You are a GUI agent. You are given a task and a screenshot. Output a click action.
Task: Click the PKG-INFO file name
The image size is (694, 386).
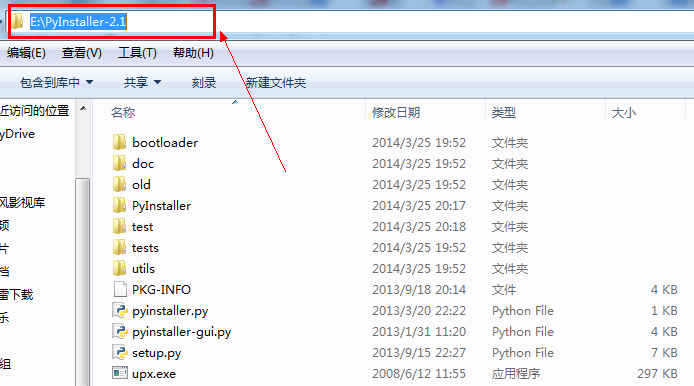click(x=162, y=290)
